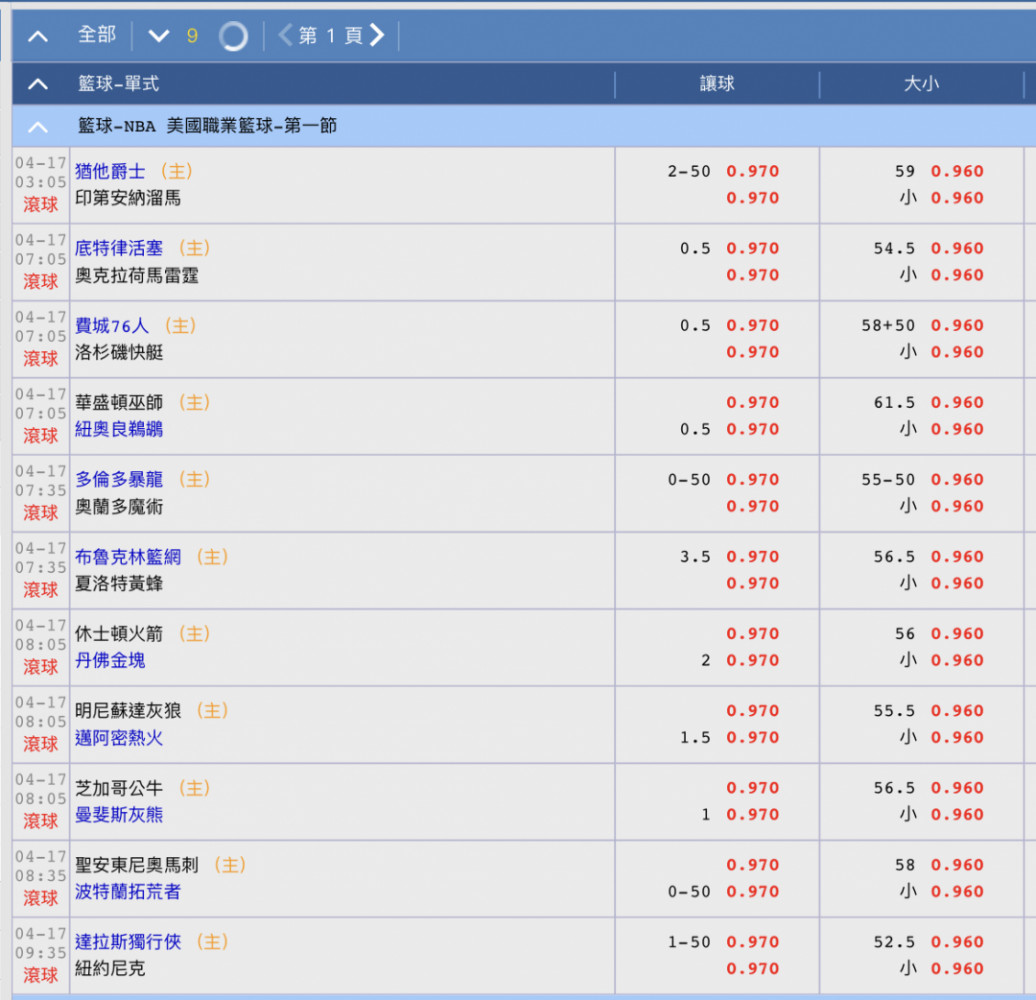Open team 波特蘭拓荒者
The height and width of the screenshot is (1000, 1036).
128,892
